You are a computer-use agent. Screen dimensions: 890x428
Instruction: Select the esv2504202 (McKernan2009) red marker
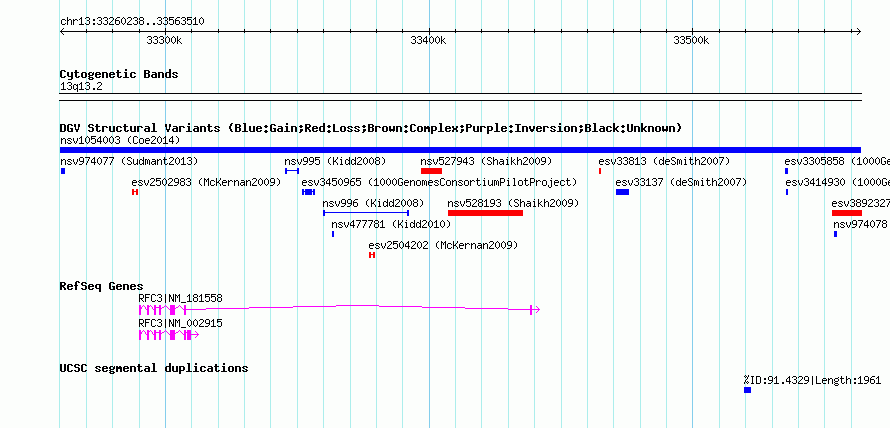[372, 255]
